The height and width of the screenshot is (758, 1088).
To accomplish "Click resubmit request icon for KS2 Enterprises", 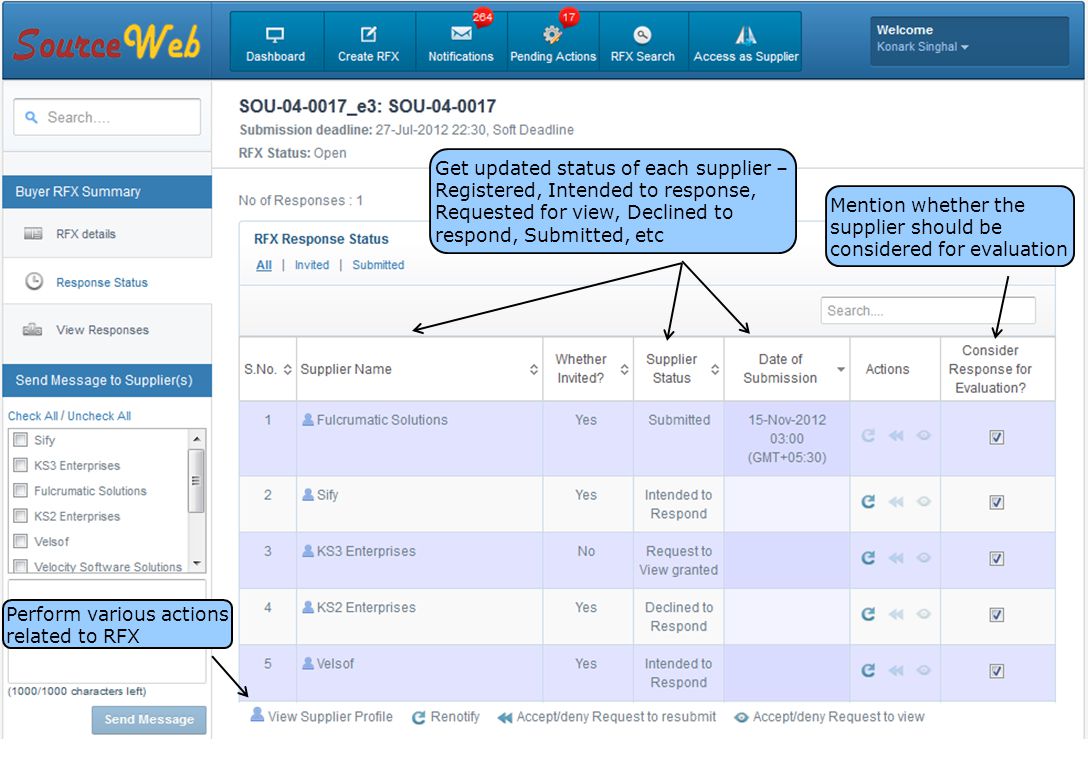I will click(896, 614).
